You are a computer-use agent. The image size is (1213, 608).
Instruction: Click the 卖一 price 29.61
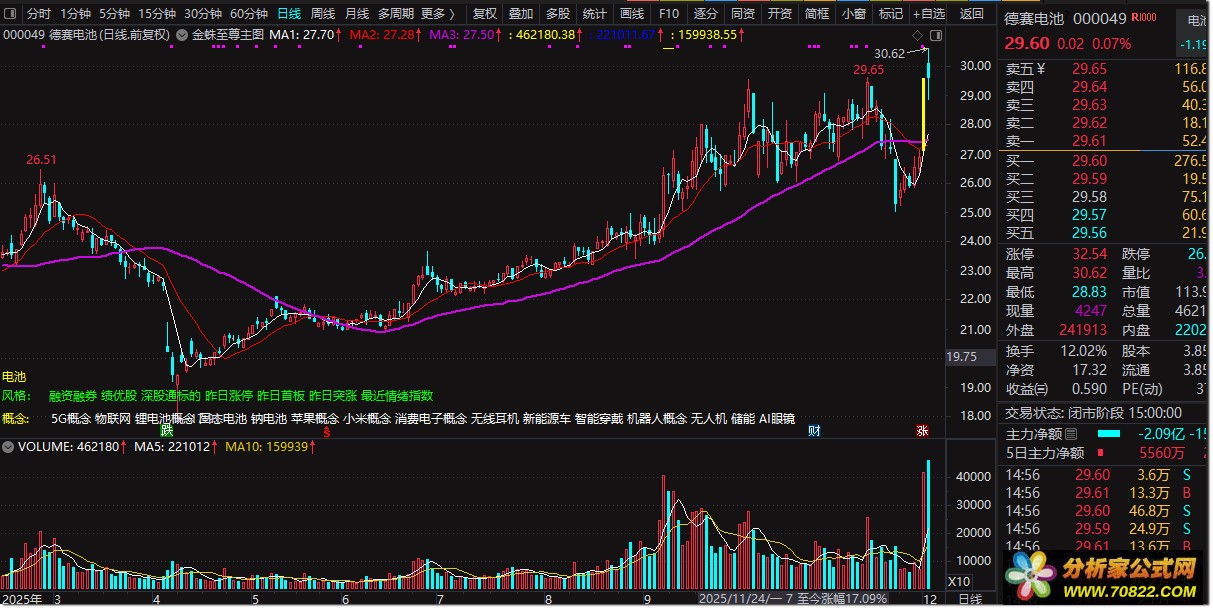tap(1090, 141)
